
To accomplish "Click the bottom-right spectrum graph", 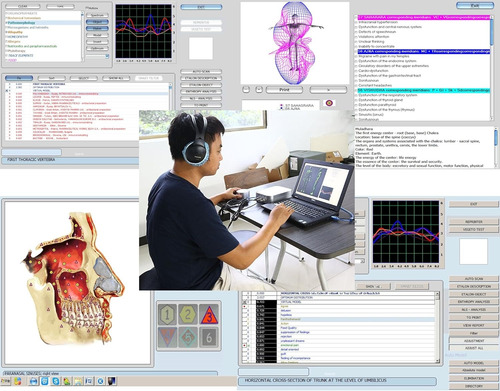I will (x=406, y=232).
